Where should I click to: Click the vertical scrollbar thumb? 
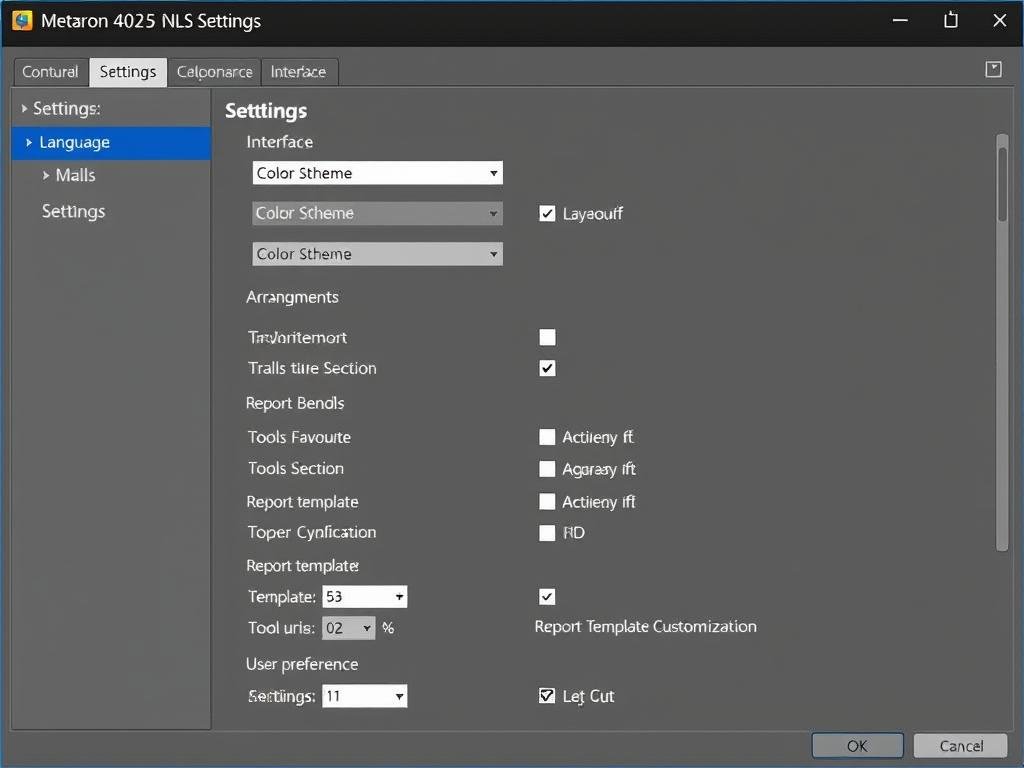(1002, 180)
